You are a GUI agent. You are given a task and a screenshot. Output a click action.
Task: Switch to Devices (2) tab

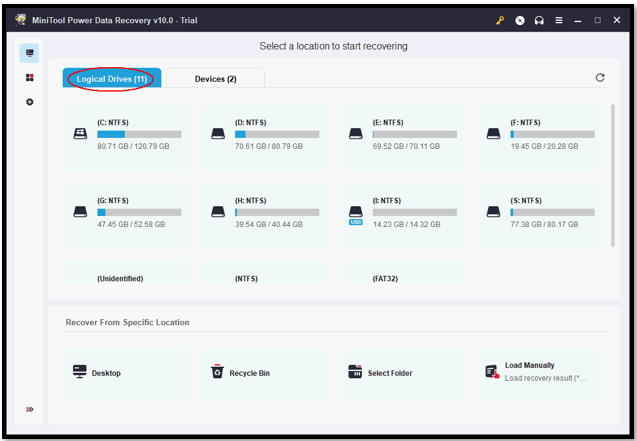coord(215,78)
